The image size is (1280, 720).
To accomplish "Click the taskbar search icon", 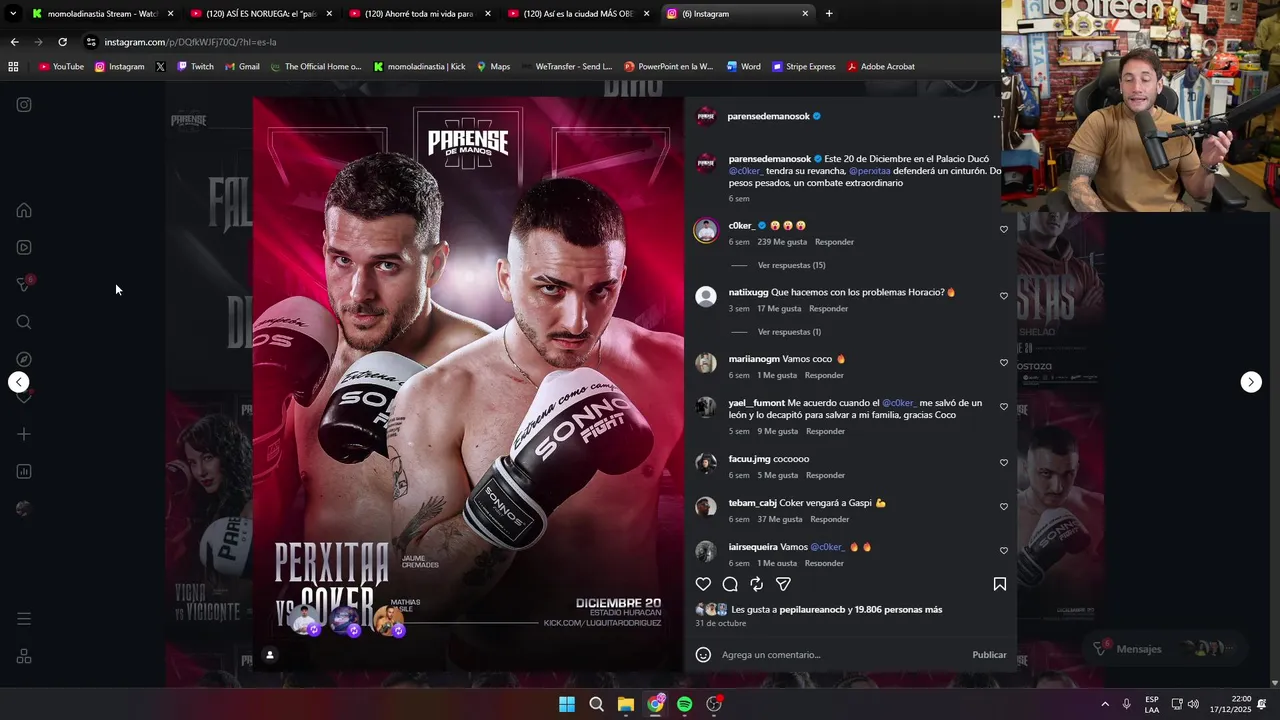I will click(596, 704).
